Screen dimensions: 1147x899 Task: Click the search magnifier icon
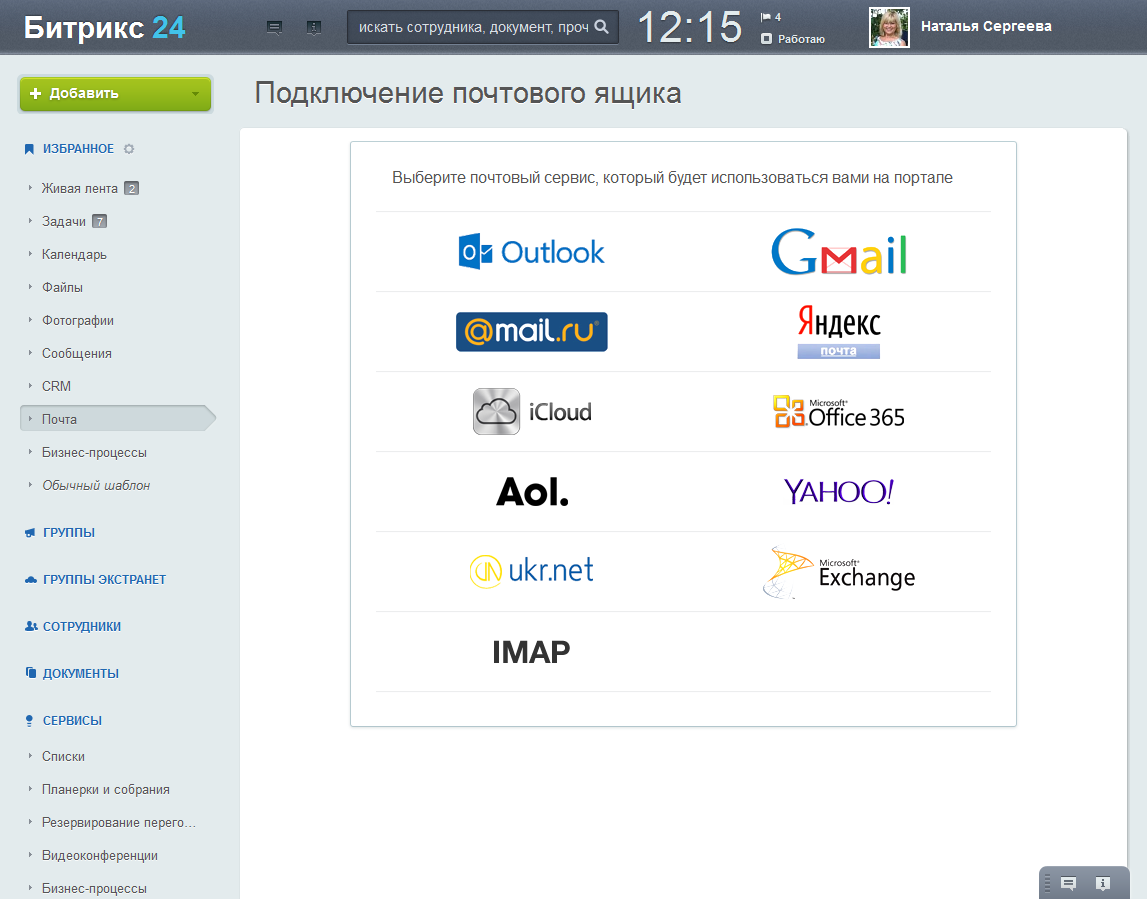601,27
